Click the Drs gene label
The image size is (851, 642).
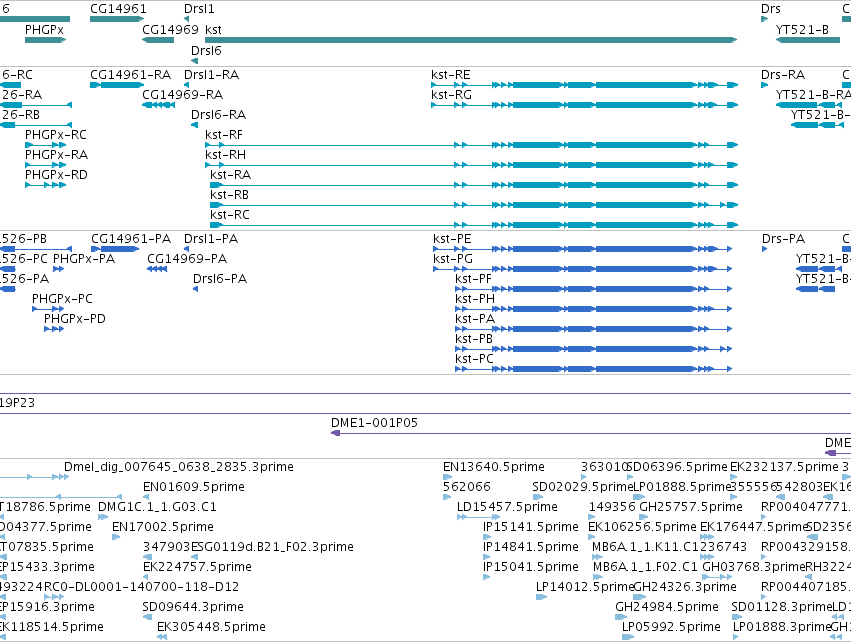[771, 9]
